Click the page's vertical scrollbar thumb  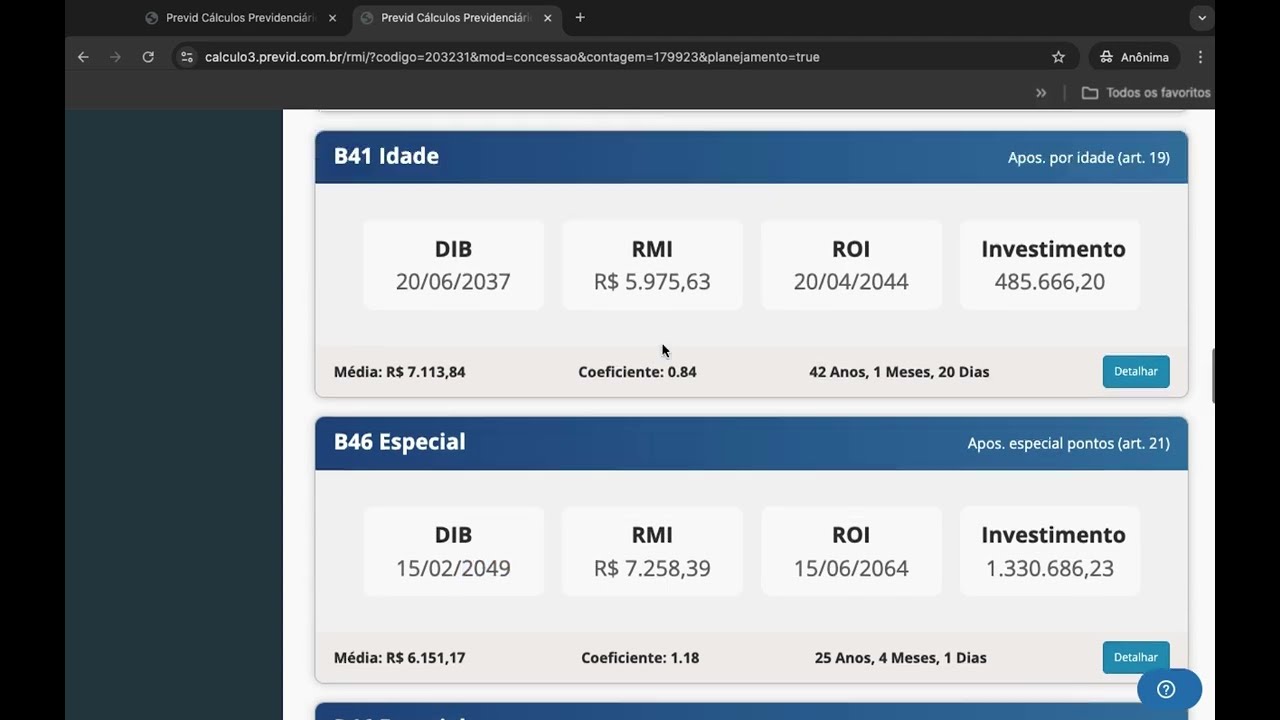(1213, 376)
